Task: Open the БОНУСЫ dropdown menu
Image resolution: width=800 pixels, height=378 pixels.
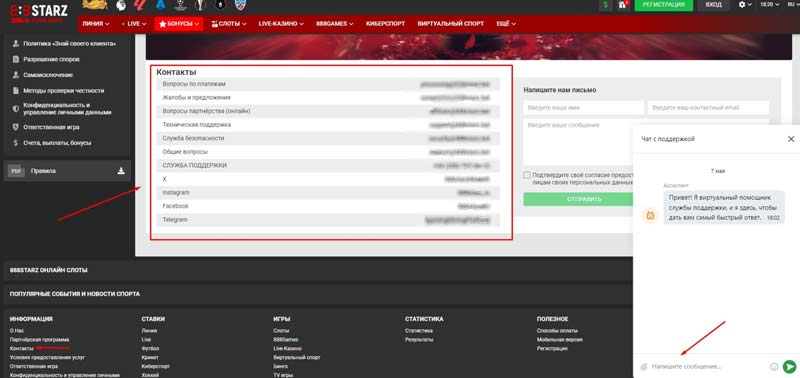Action: pos(179,23)
